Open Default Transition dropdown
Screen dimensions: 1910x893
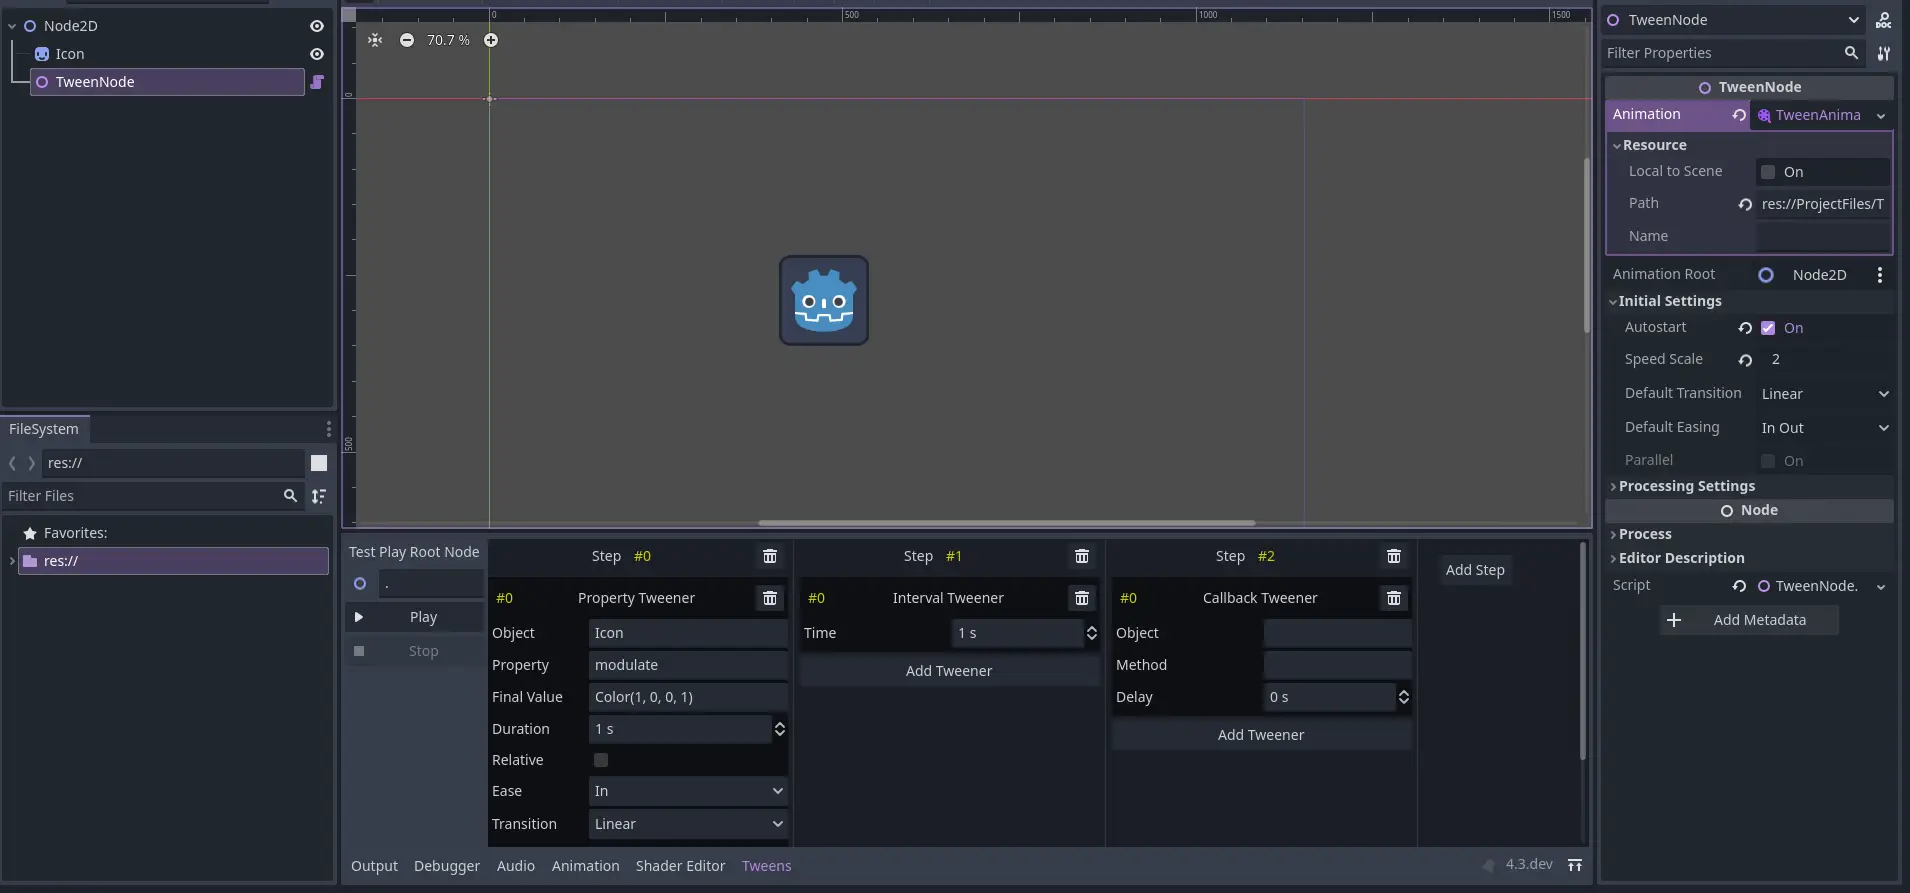(x=1824, y=394)
